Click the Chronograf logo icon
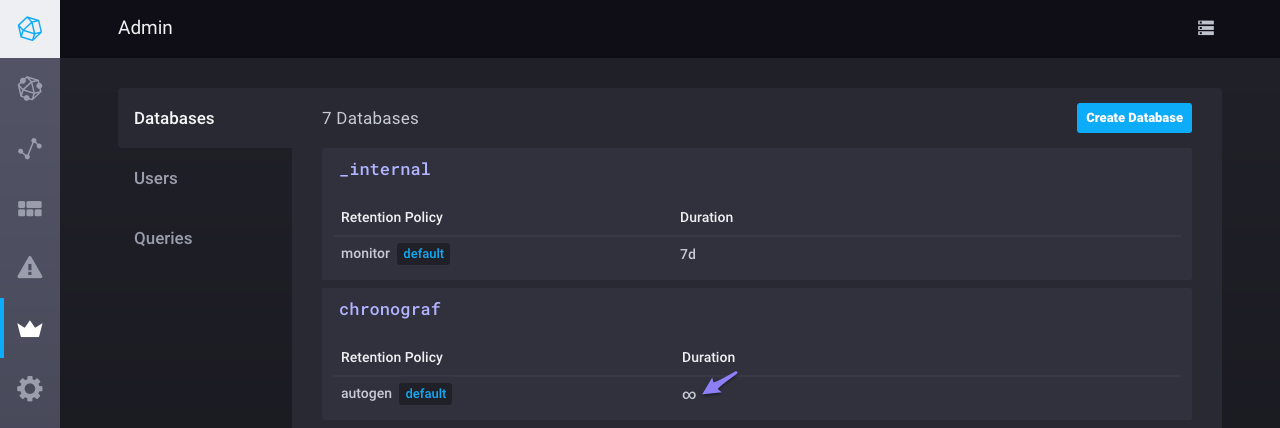 pyautogui.click(x=30, y=29)
